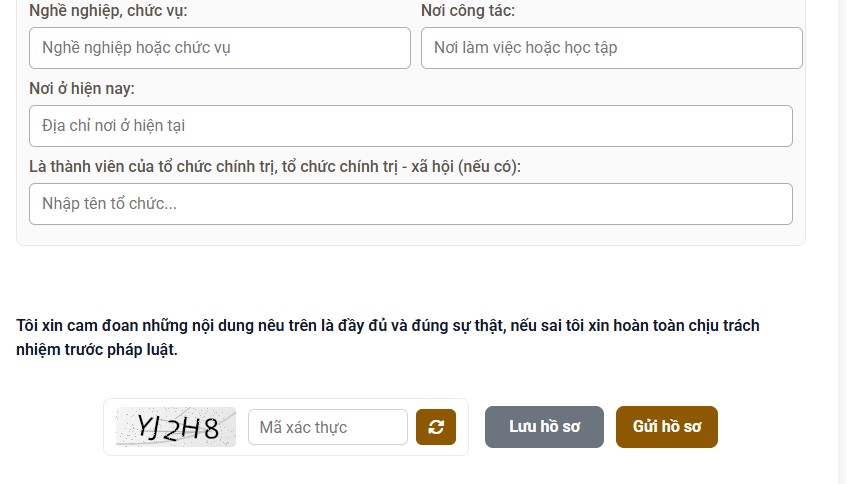This screenshot has height=484, width=847.
Task: Submit with the Gửi hồ sơ button
Action: click(x=666, y=427)
